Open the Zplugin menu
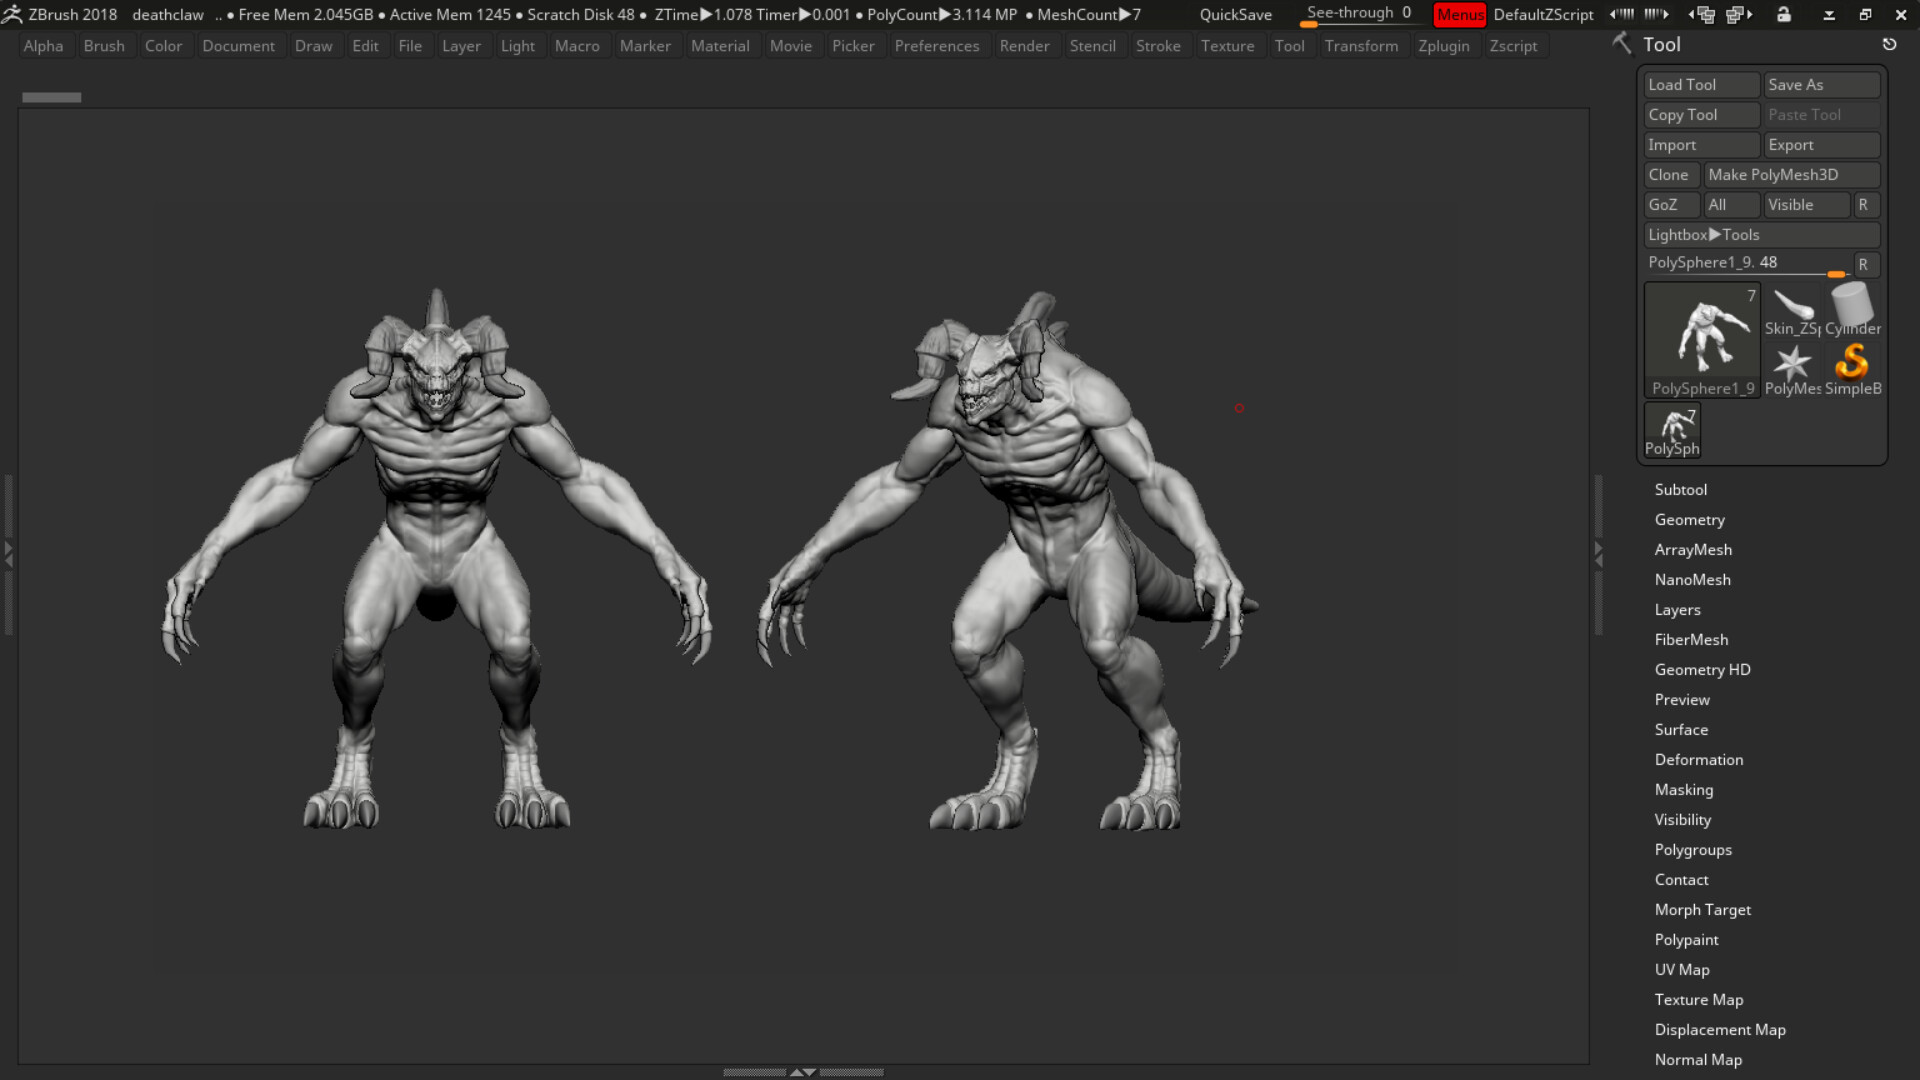 click(x=1443, y=46)
